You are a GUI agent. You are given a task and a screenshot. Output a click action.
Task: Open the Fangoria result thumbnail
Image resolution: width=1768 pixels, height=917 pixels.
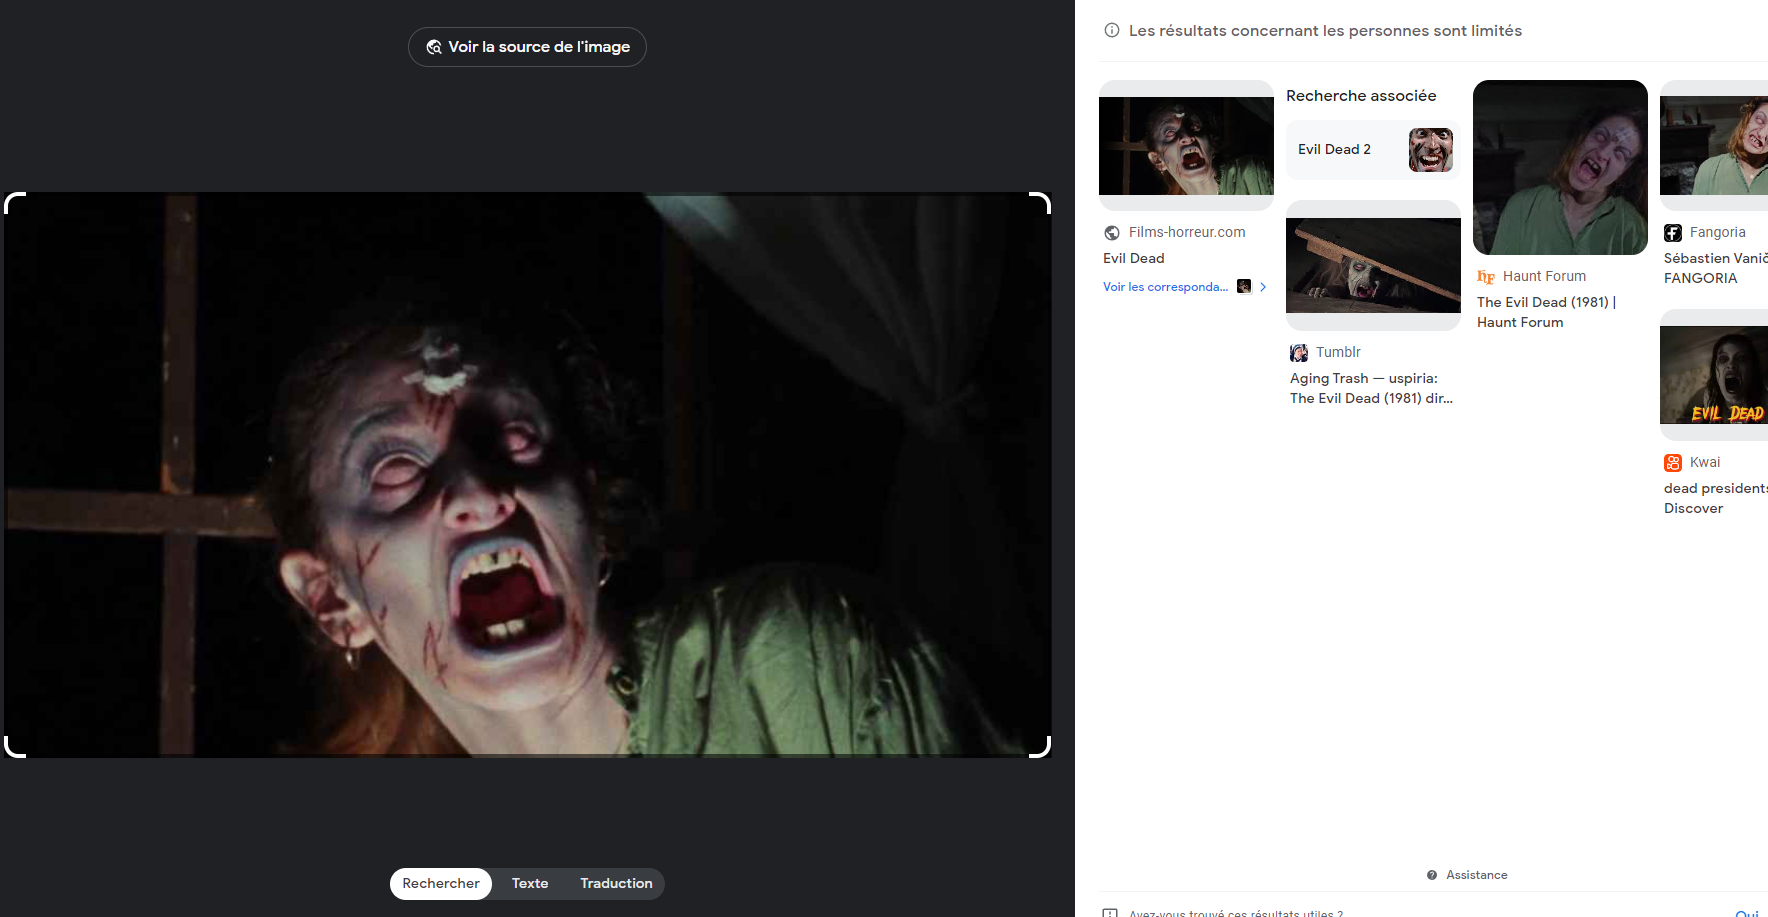tap(1714, 145)
